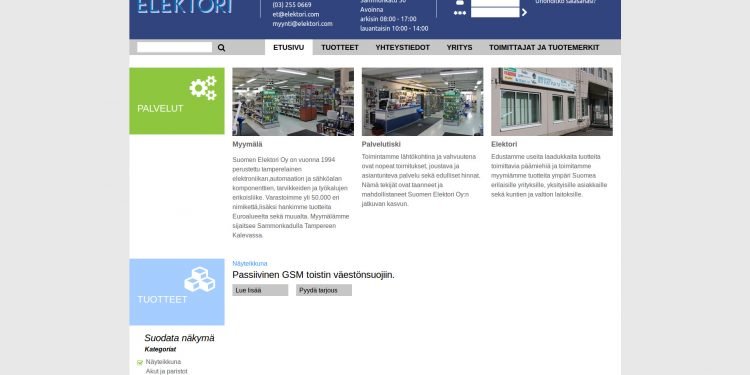The height and width of the screenshot is (375, 750).
Task: Click the cubes icon in Tuotteet tile
Action: point(199,279)
